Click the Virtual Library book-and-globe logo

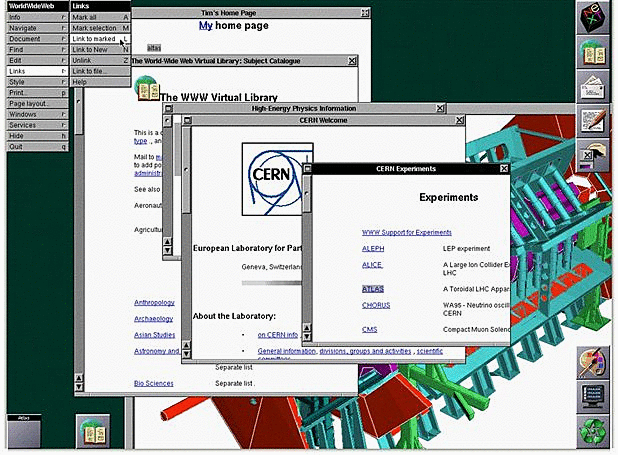coord(147,88)
